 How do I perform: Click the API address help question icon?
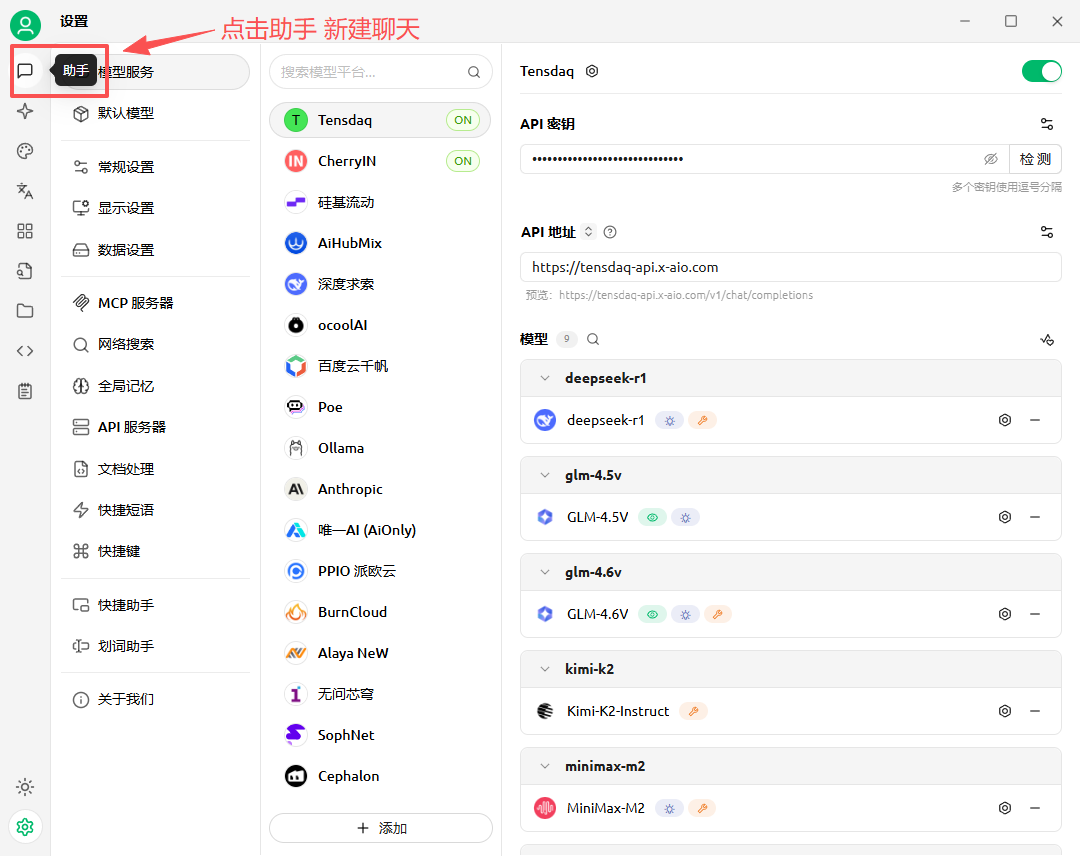tap(610, 232)
